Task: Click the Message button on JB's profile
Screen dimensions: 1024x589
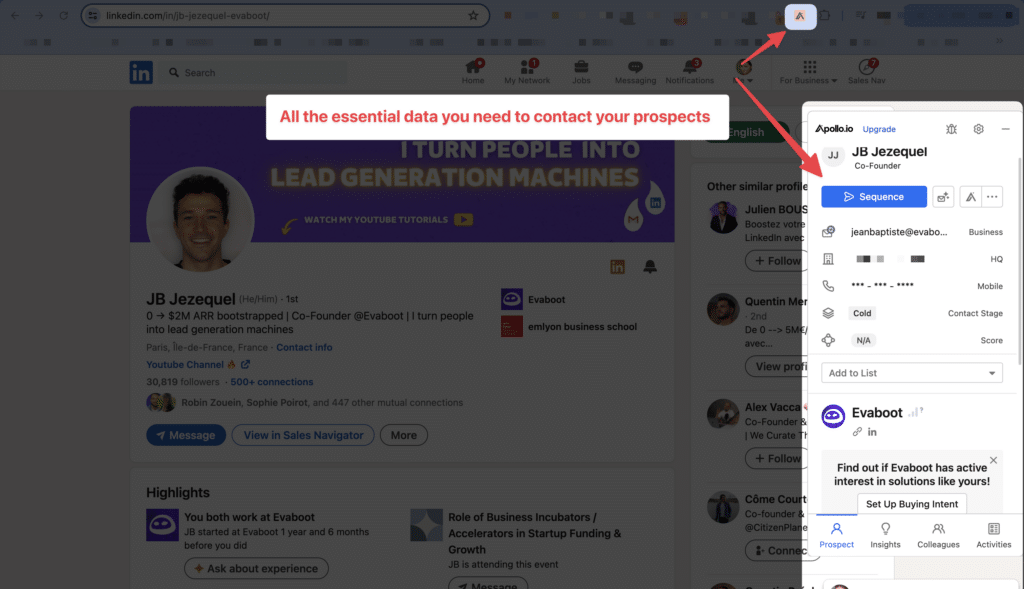Action: pyautogui.click(x=186, y=435)
